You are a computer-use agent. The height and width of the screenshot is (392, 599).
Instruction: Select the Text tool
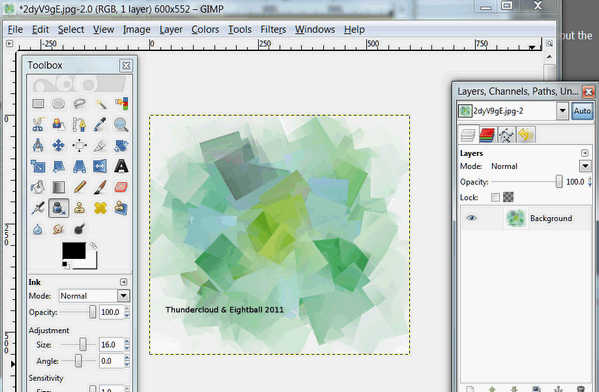[121, 166]
